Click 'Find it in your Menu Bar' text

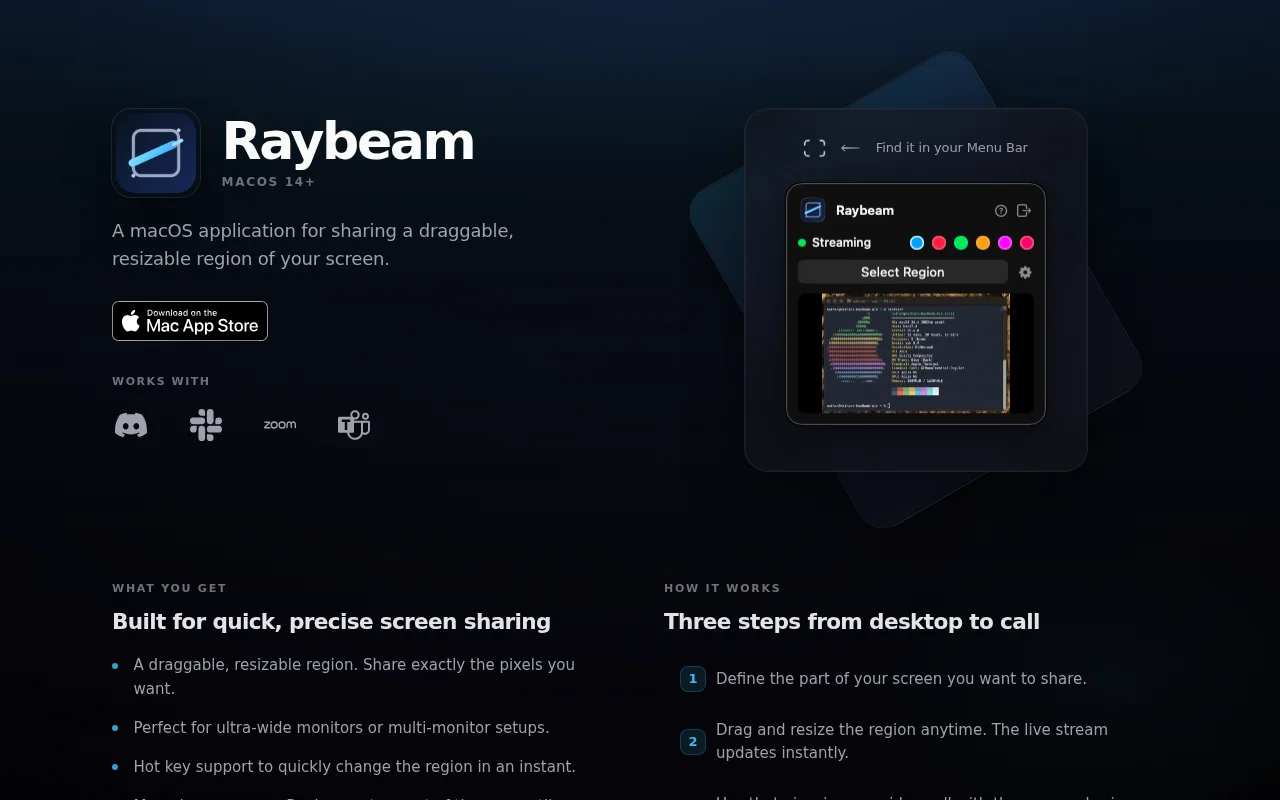click(x=952, y=148)
